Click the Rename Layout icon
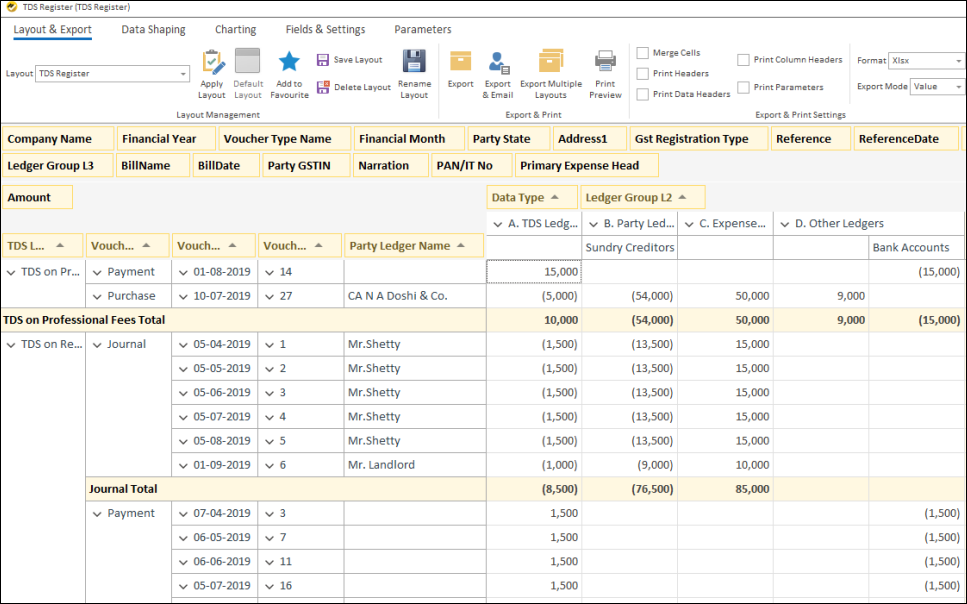Screen dimensions: 967x604 coord(414,62)
